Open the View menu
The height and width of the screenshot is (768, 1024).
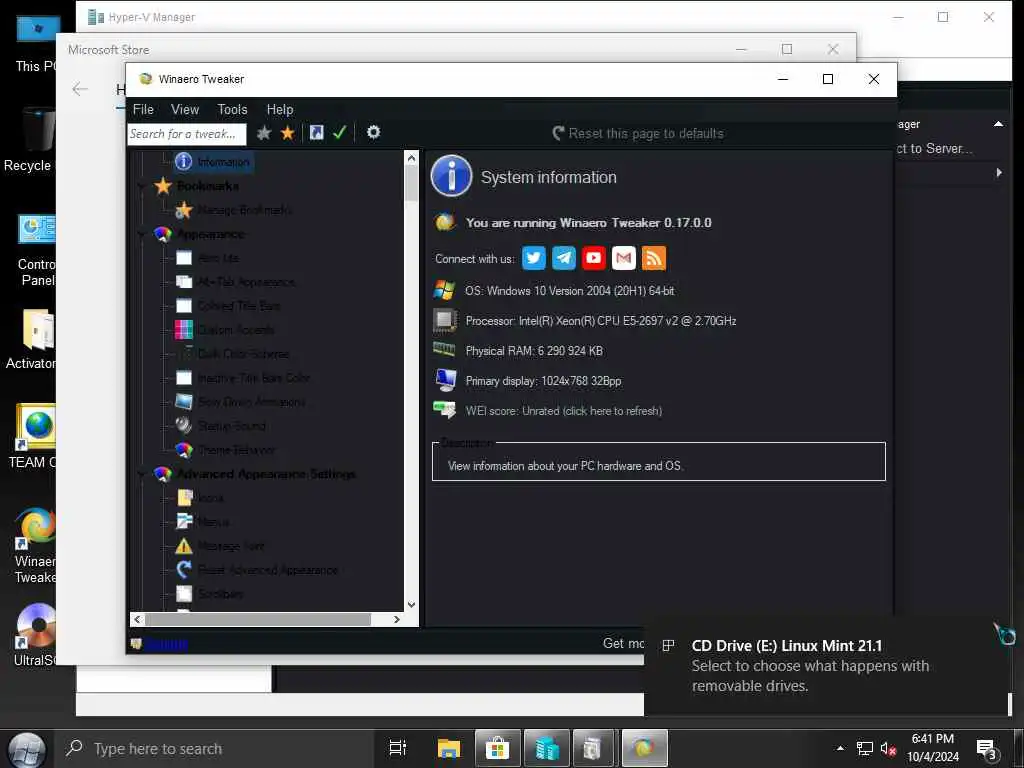tap(185, 109)
